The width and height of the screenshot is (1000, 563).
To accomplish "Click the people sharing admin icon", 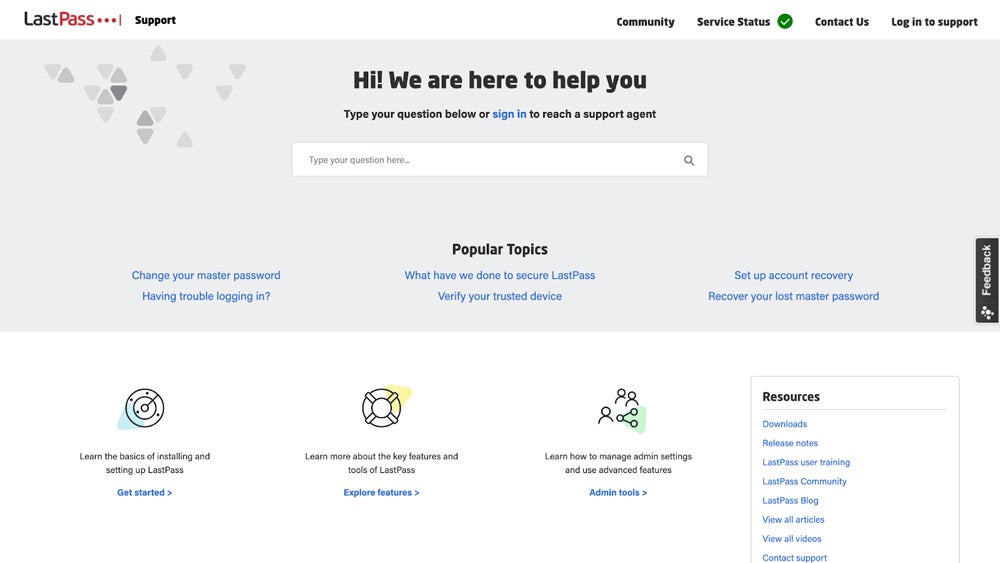I will pos(620,408).
